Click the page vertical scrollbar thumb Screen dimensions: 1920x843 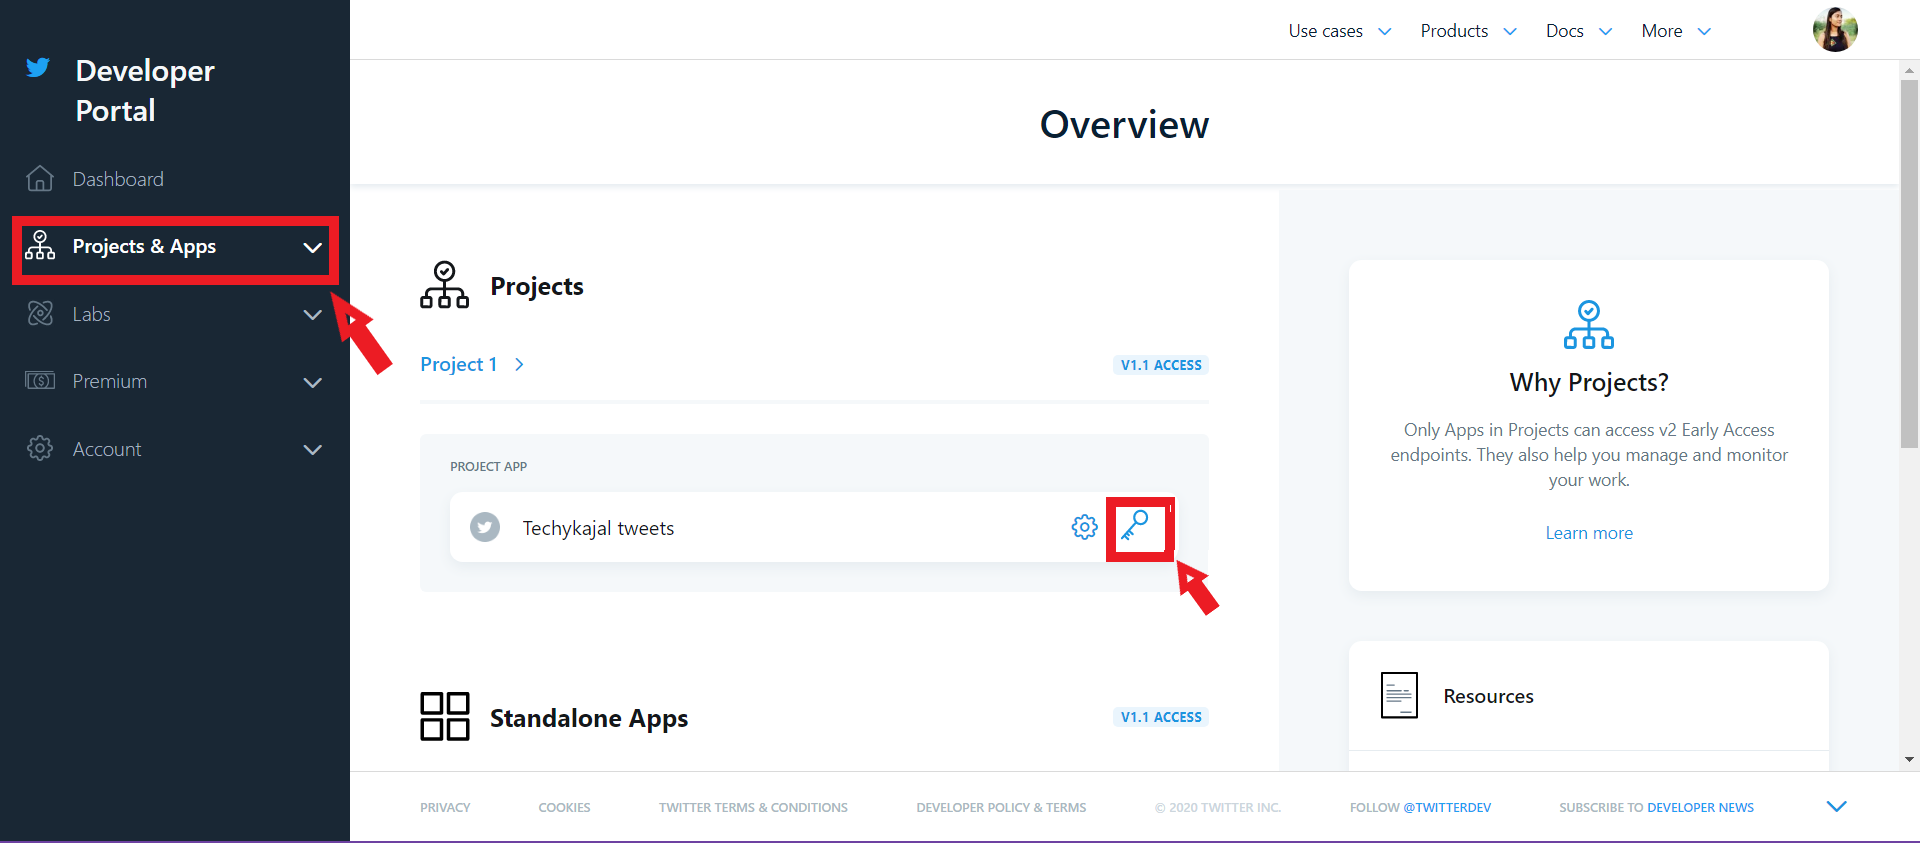pyautogui.click(x=1909, y=262)
